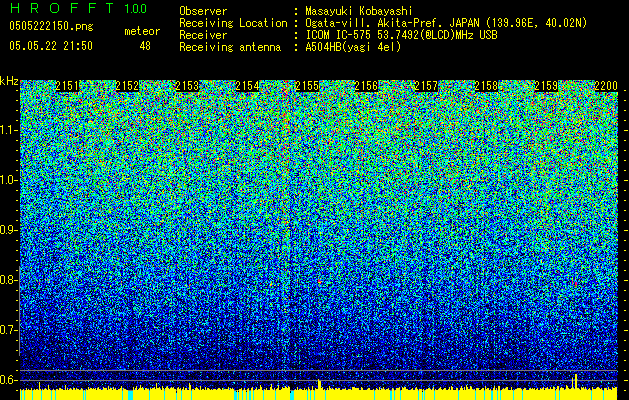Click the 2155 time marker

pos(307,86)
